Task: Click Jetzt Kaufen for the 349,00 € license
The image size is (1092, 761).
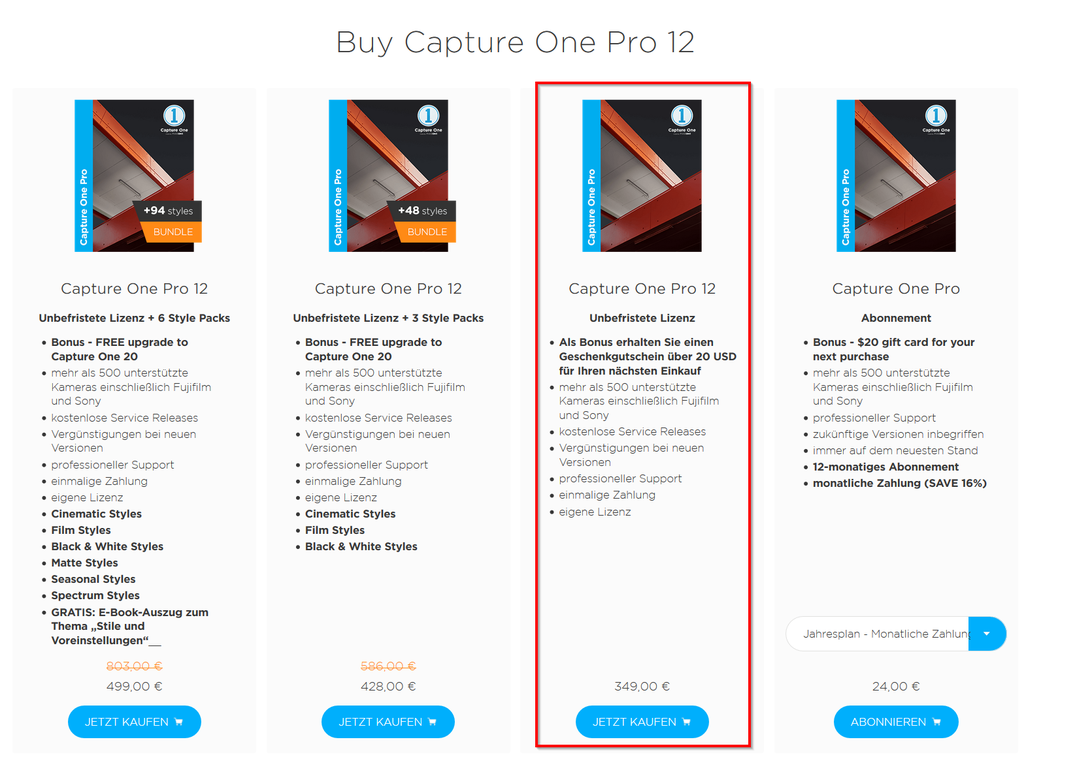Action: point(642,722)
